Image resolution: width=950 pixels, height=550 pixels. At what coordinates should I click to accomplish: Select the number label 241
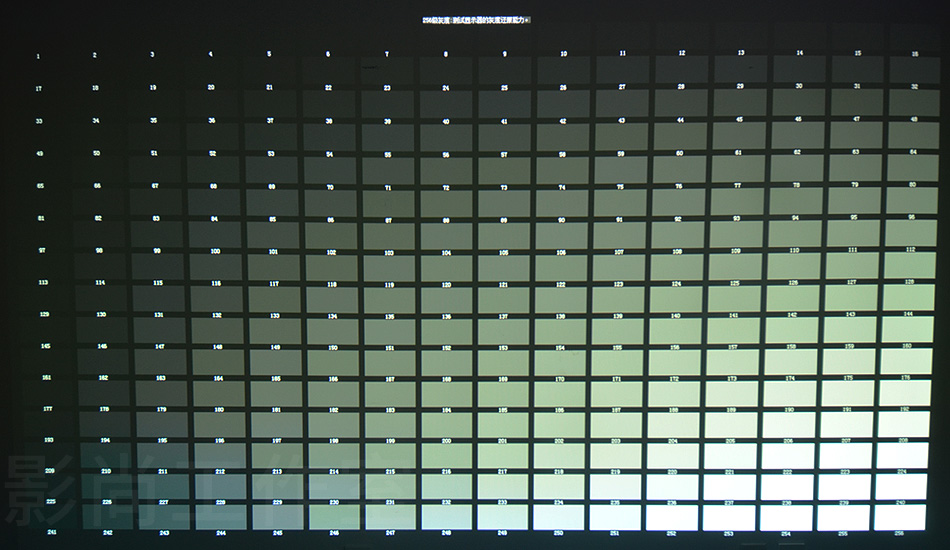pos(51,532)
